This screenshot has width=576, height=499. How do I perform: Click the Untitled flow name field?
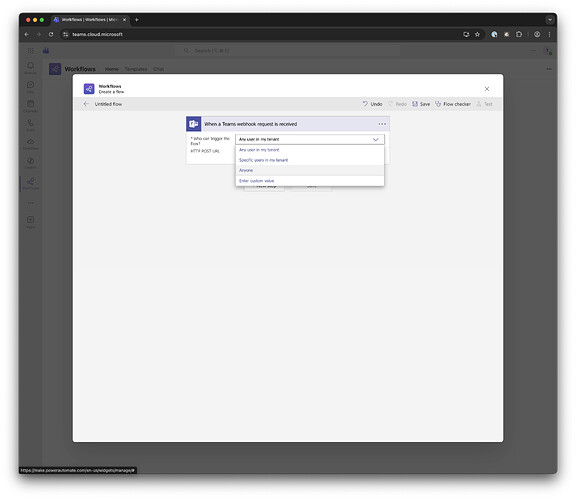pyautogui.click(x=108, y=104)
